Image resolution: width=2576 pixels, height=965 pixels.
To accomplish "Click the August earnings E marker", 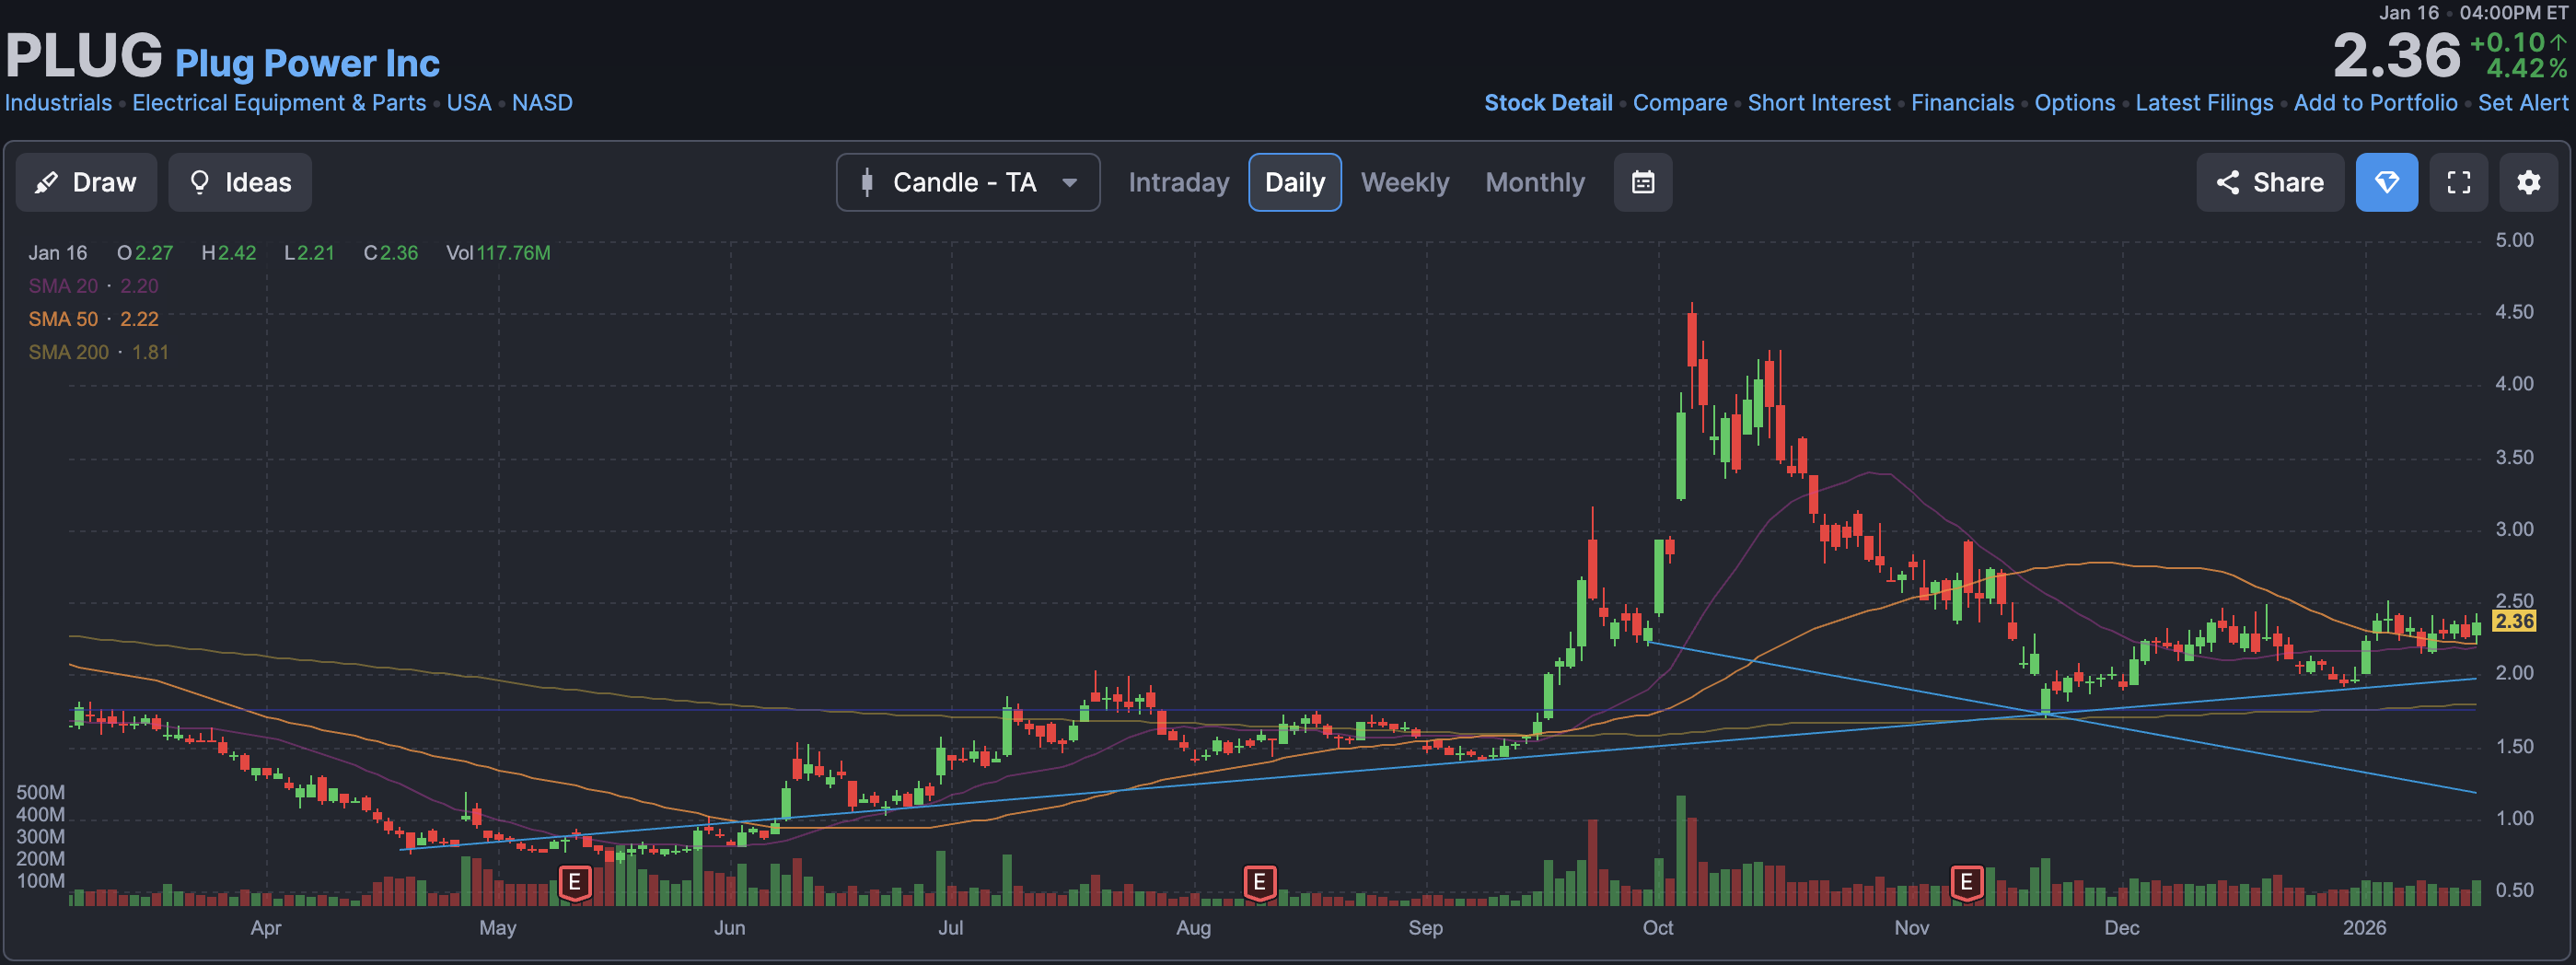I will tap(1259, 882).
